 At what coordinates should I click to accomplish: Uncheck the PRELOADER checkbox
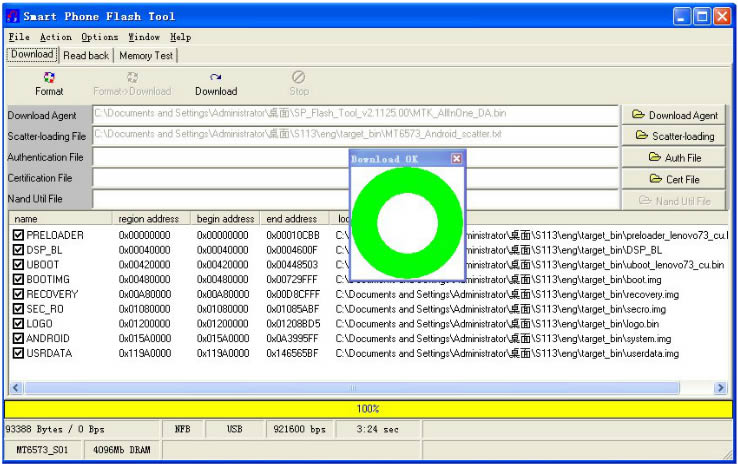[18, 235]
